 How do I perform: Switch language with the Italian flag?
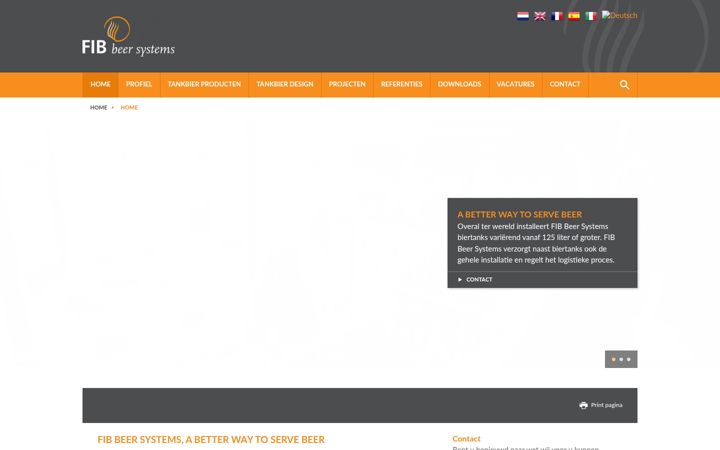591,16
